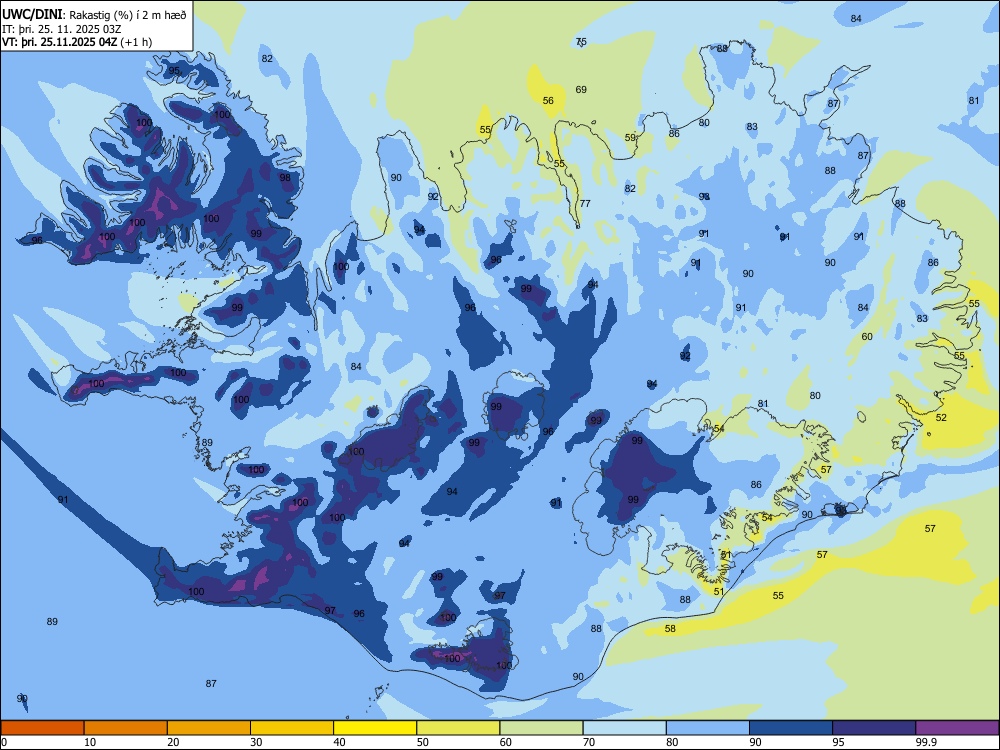The height and width of the screenshot is (750, 1000).
Task: Click the '75' humidity value on the map
Action: (581, 41)
